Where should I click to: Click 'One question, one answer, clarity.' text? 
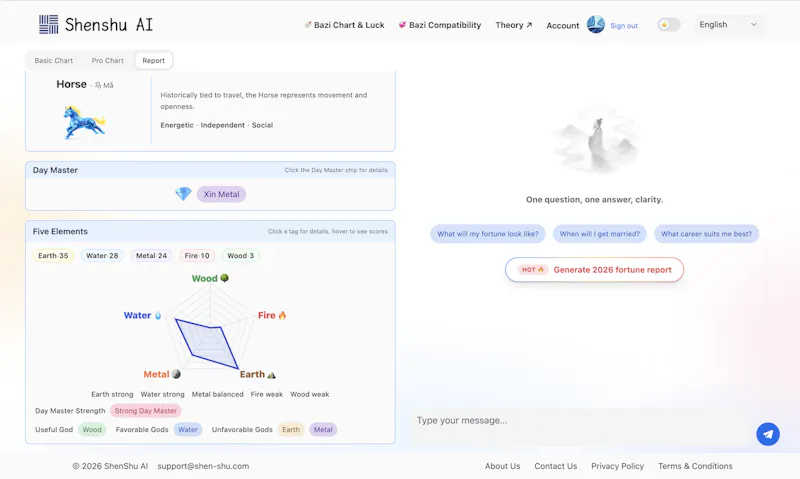[x=594, y=199]
